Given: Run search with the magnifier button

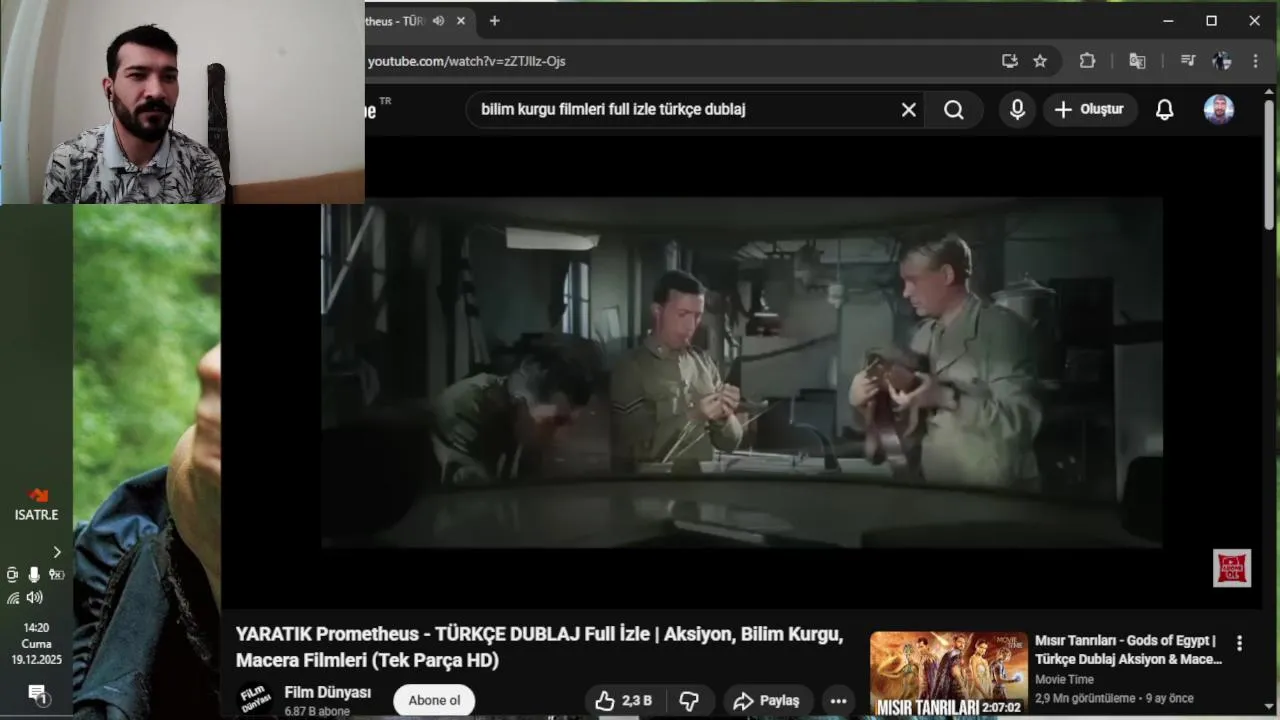Looking at the screenshot, I should 954,110.
